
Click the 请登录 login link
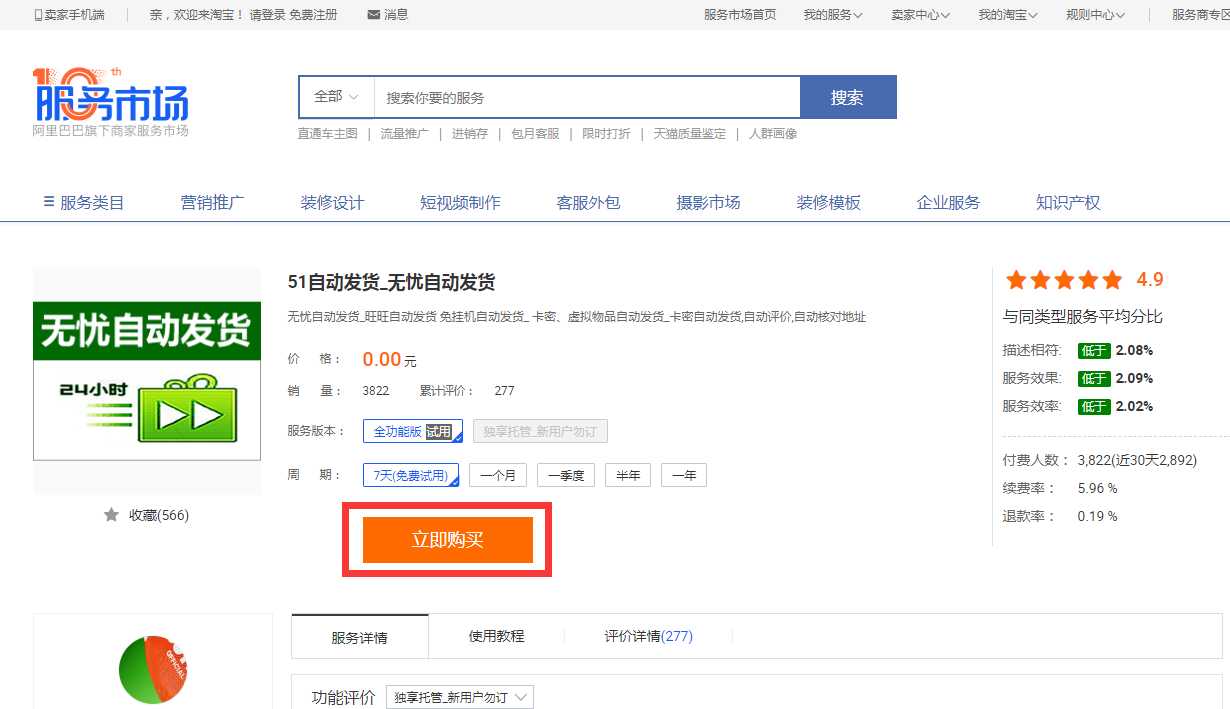click(267, 15)
